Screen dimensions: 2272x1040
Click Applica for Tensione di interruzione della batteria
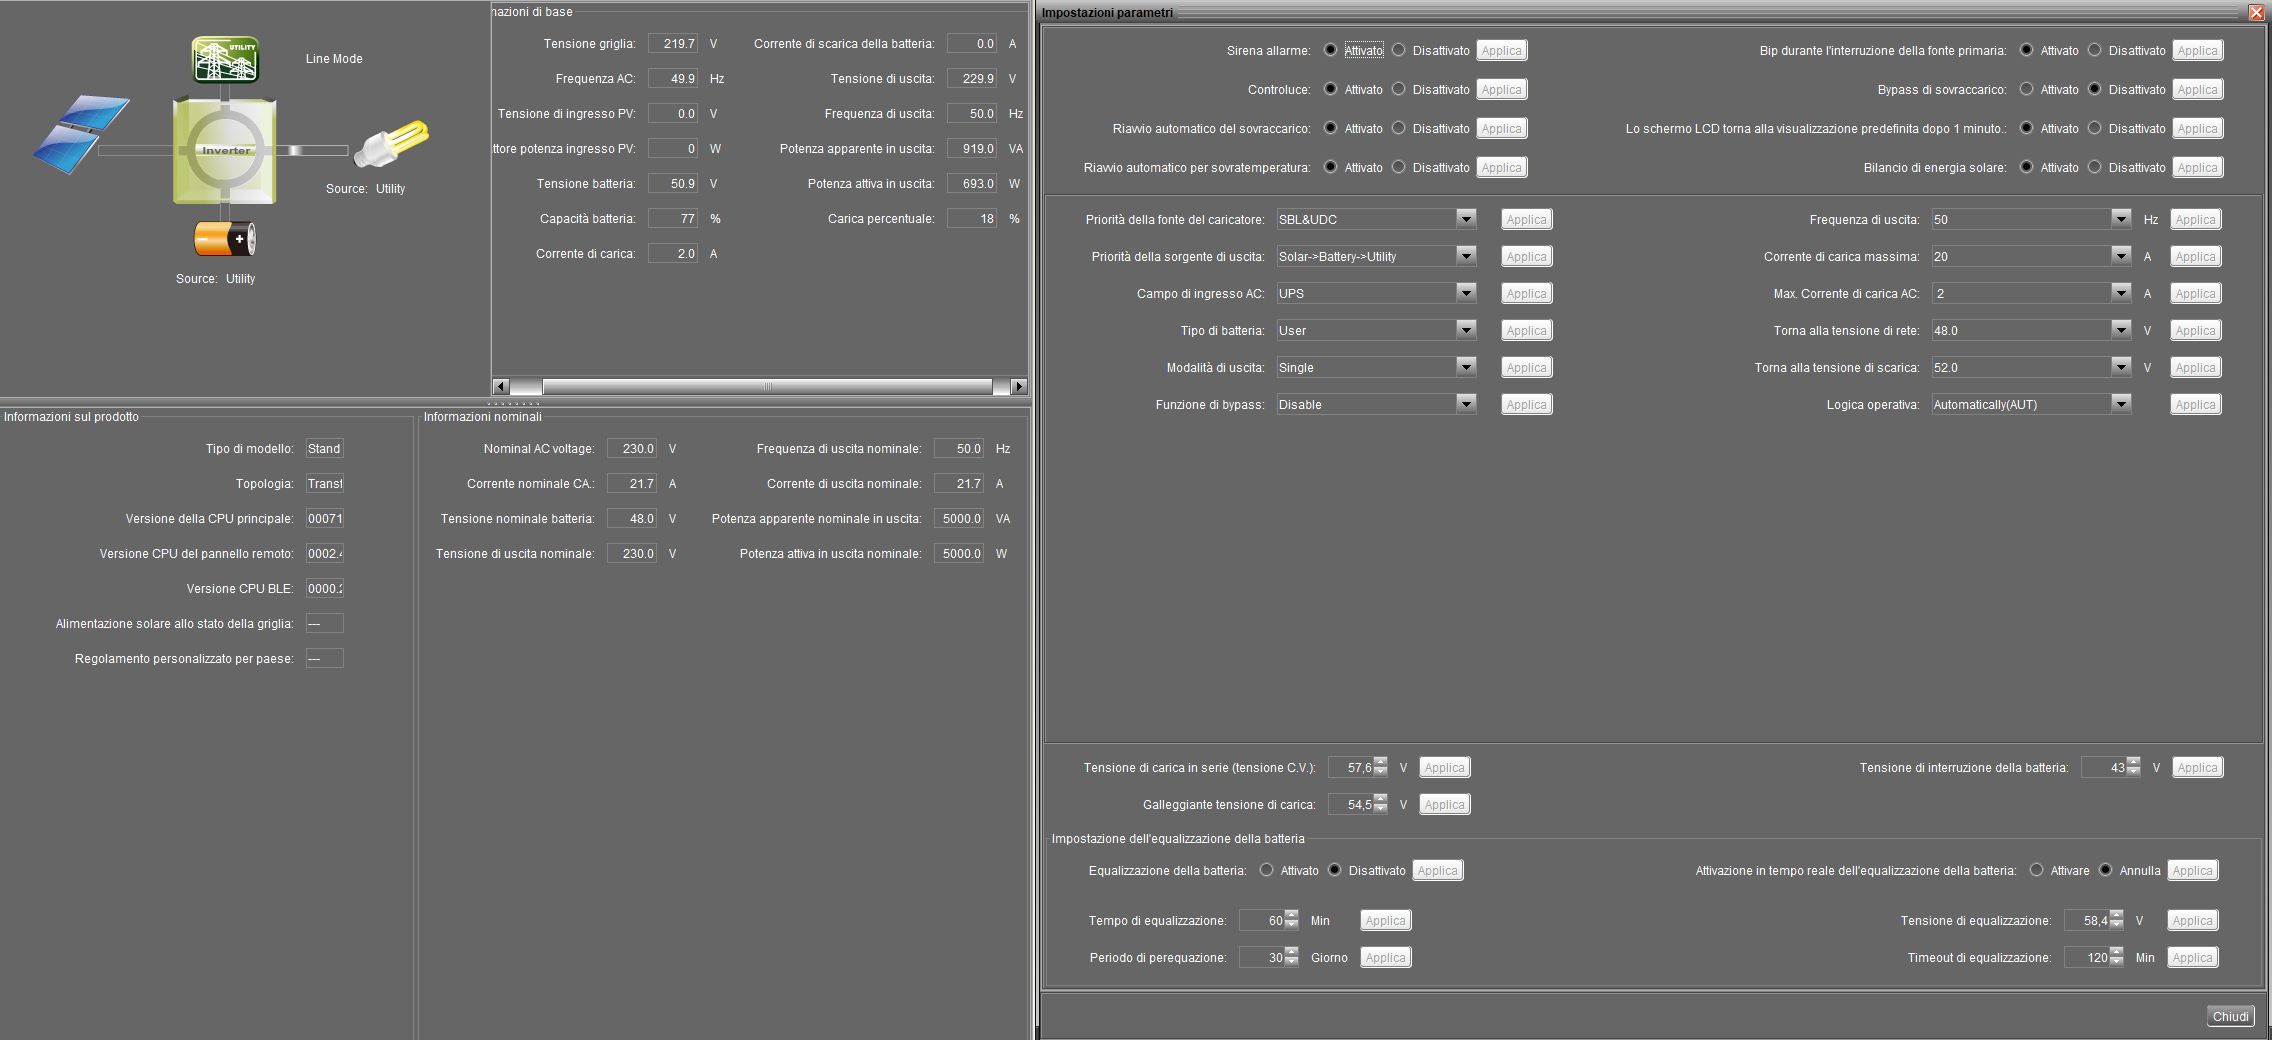pyautogui.click(x=2197, y=767)
